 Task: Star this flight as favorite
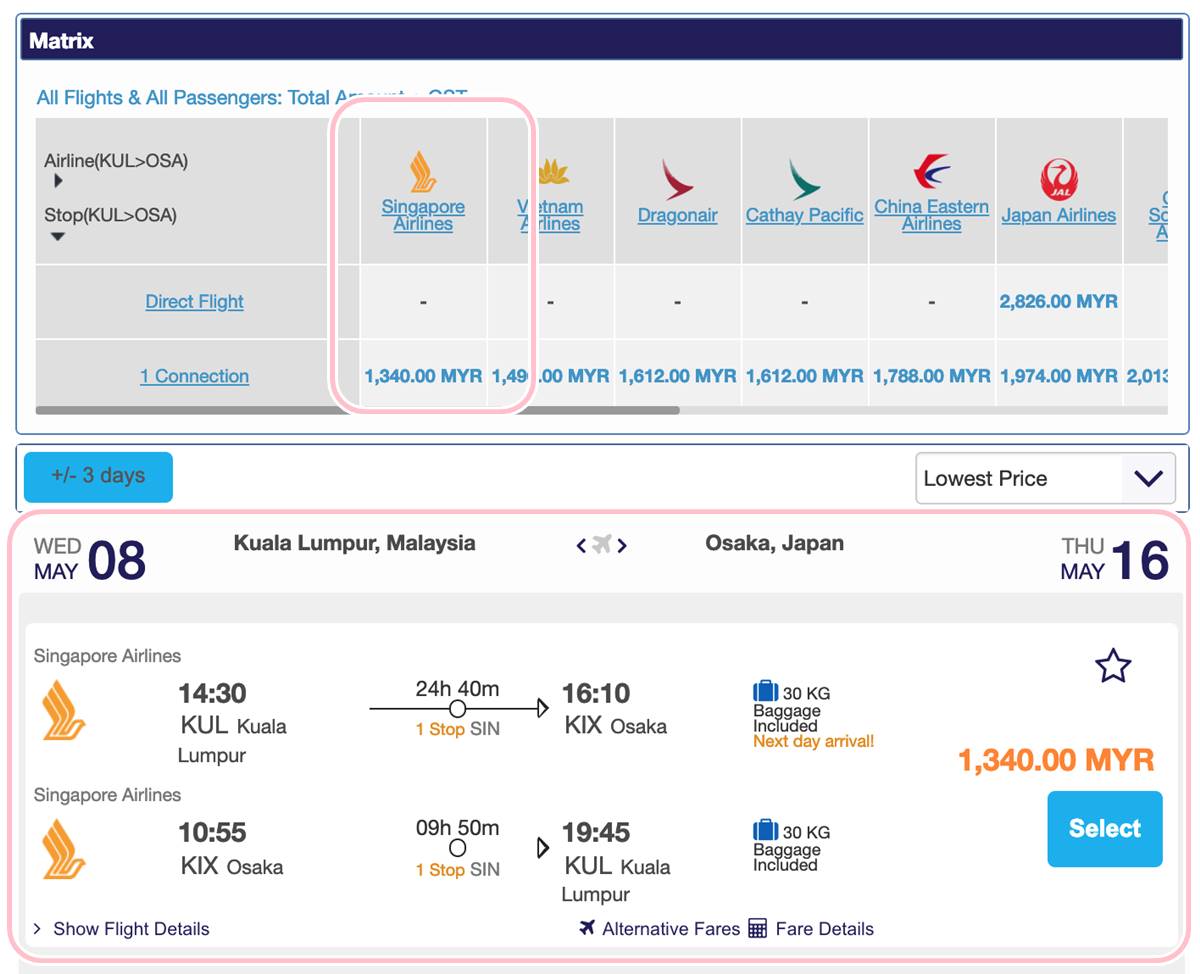point(1112,666)
